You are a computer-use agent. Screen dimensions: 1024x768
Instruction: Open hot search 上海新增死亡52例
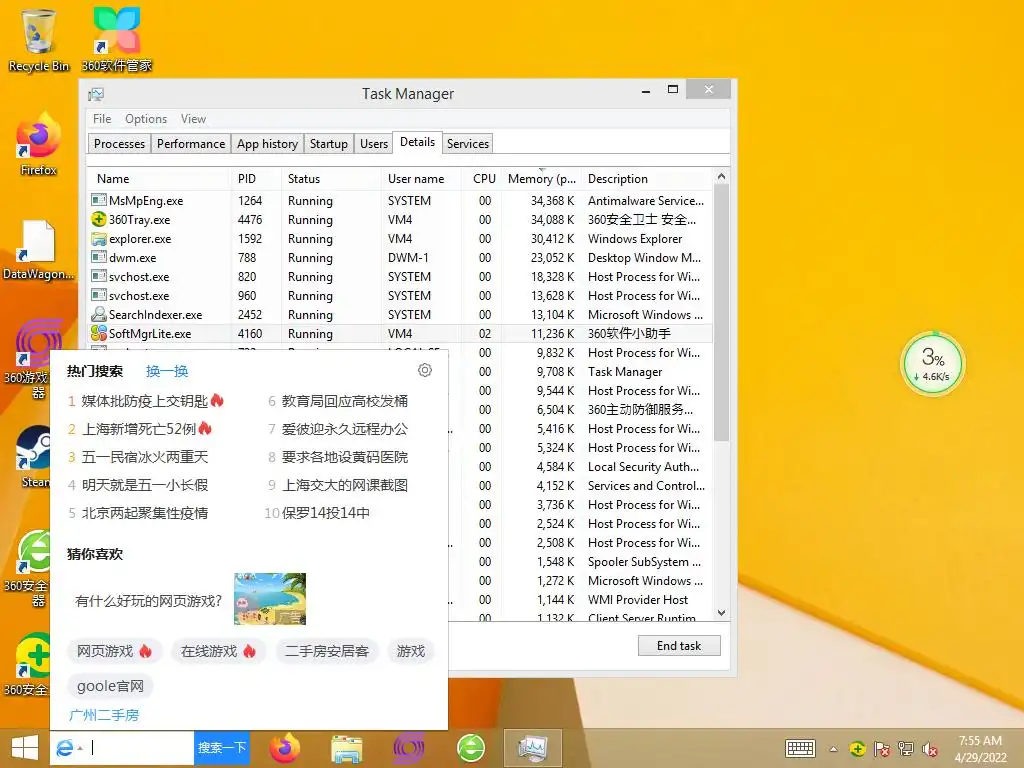(x=139, y=429)
